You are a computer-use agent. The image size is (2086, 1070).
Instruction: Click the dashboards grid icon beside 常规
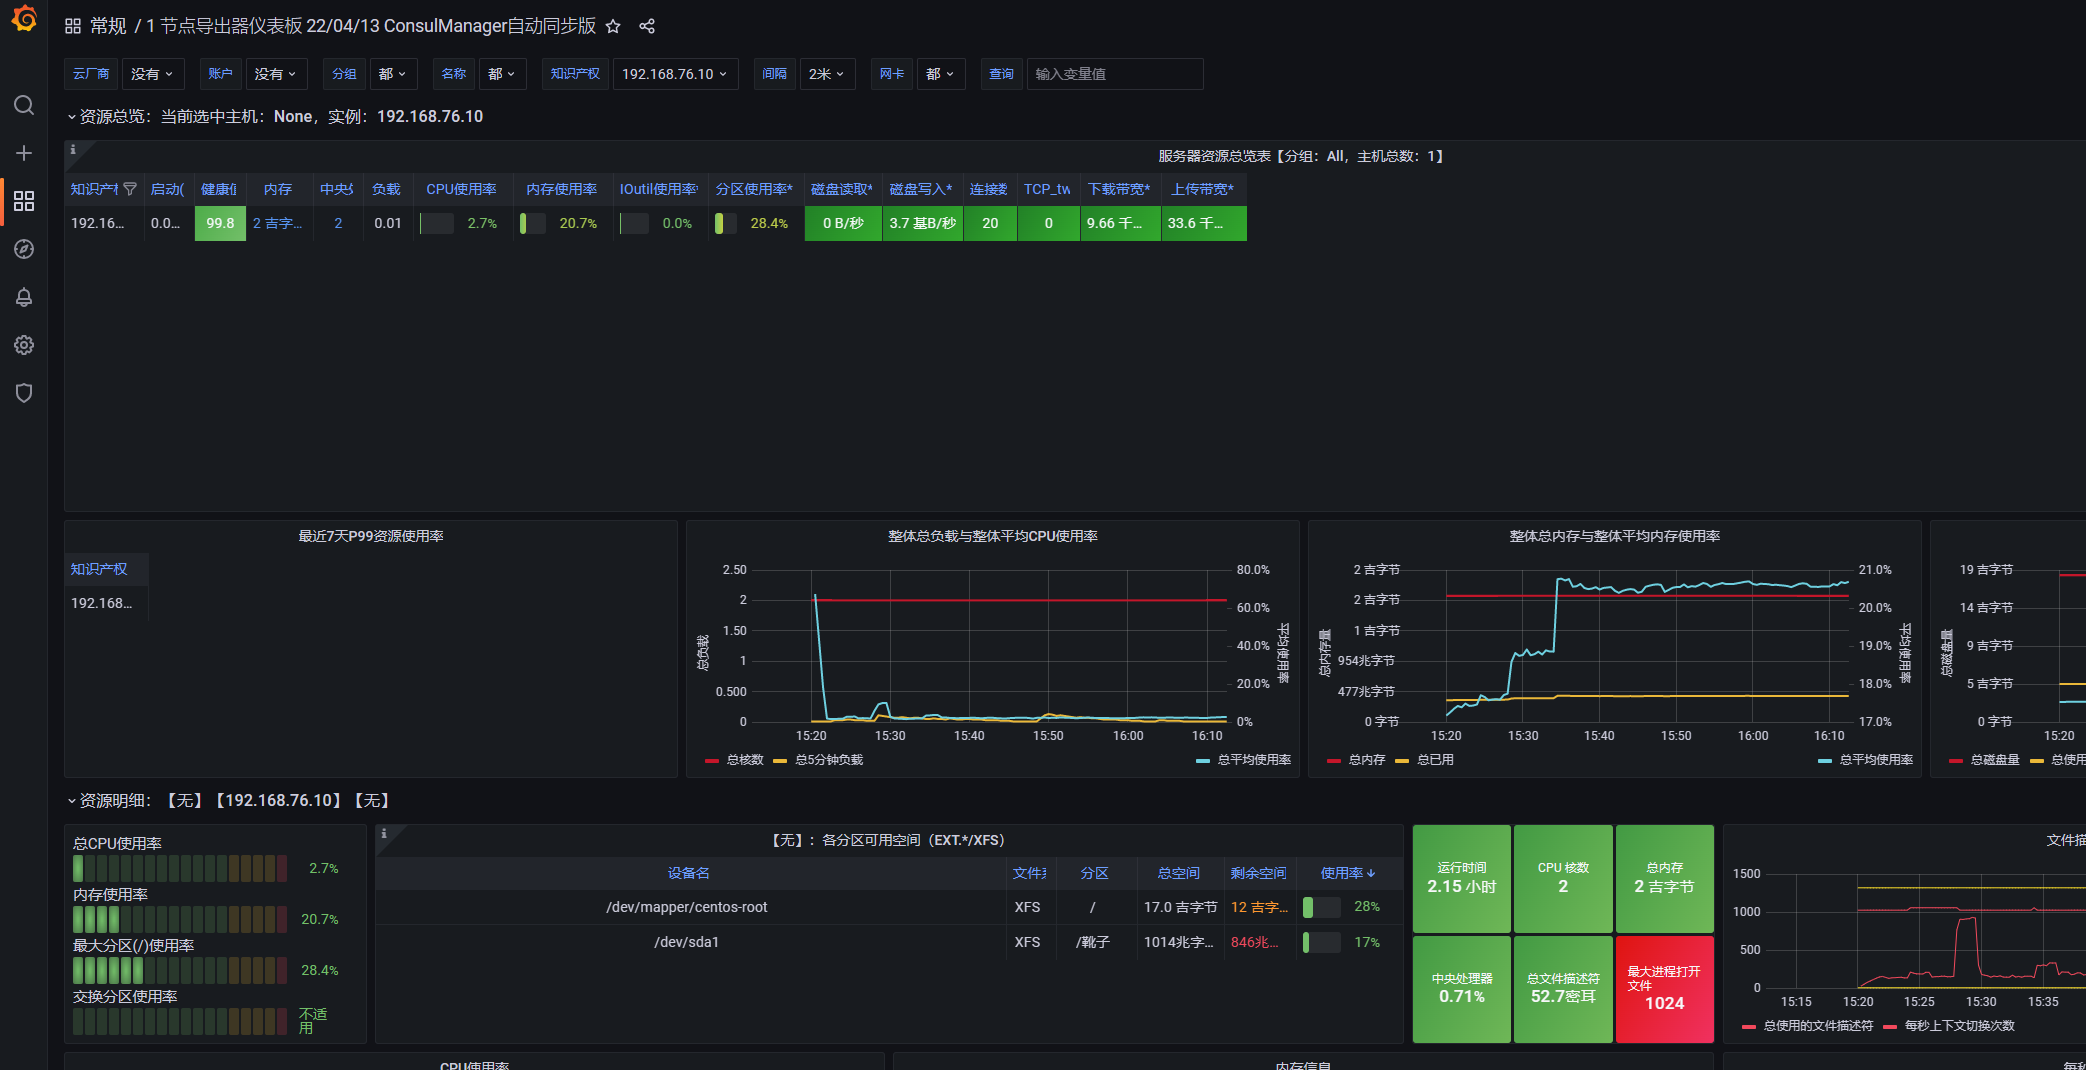pyautogui.click(x=73, y=26)
